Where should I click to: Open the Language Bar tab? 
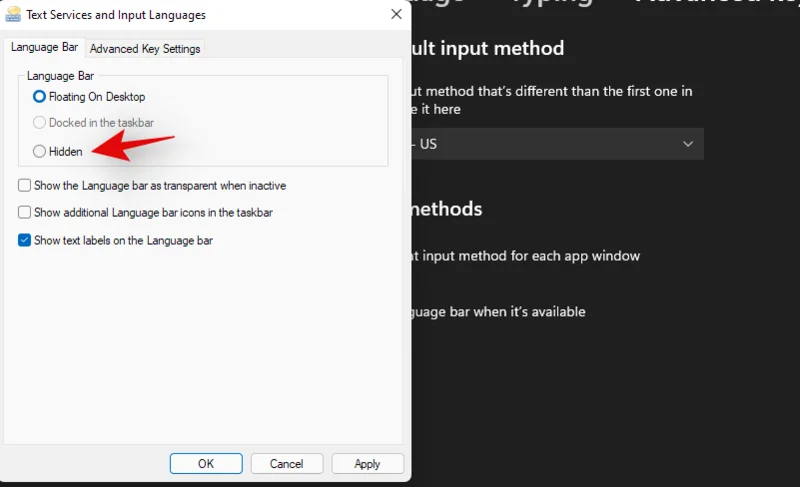point(44,47)
